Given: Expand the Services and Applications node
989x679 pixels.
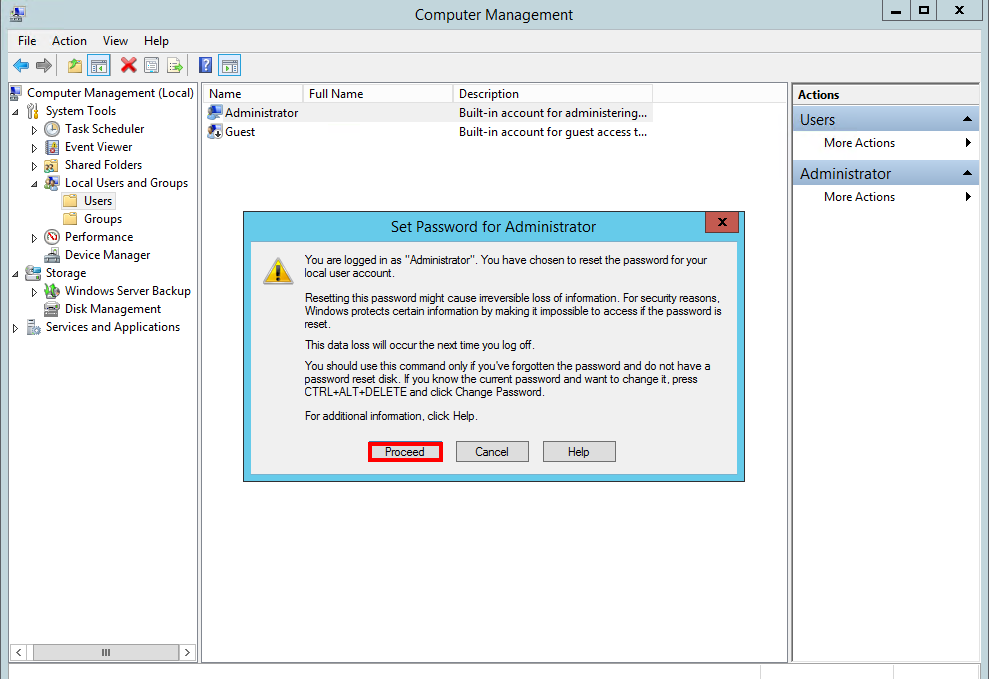Looking at the screenshot, I should tap(15, 328).
